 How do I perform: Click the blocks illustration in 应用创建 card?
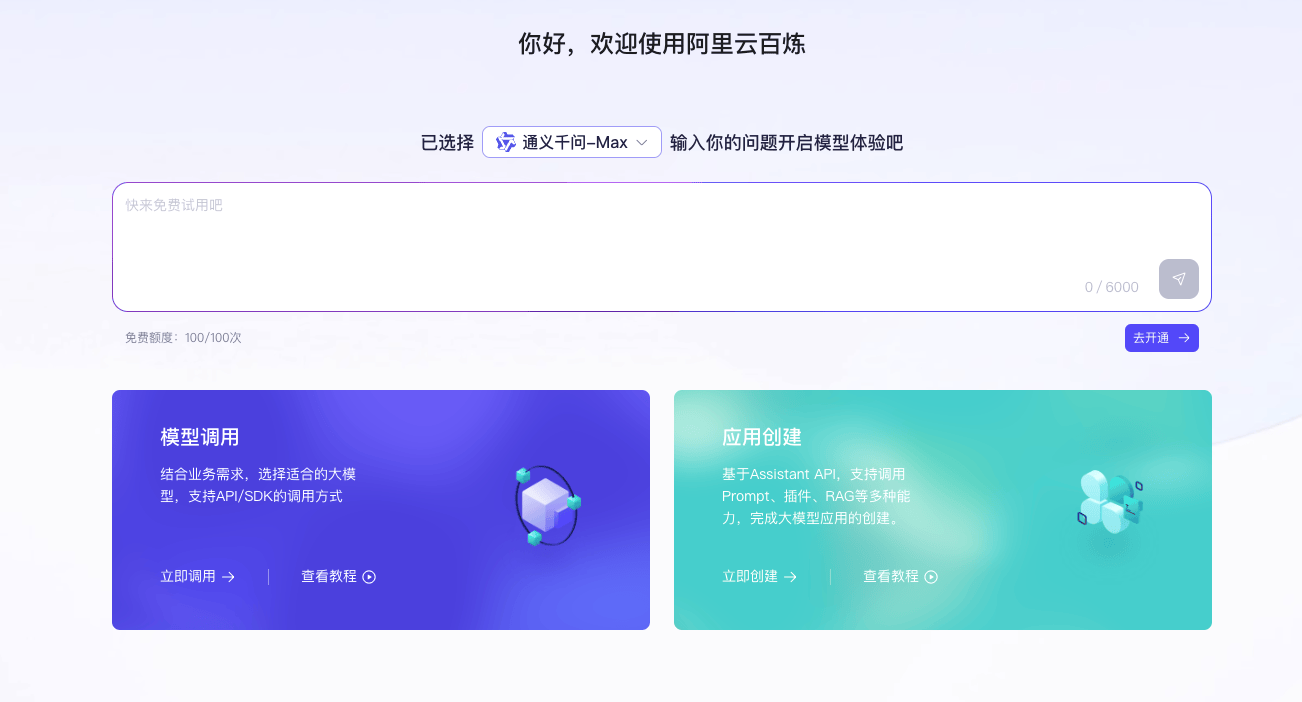pyautogui.click(x=1110, y=501)
